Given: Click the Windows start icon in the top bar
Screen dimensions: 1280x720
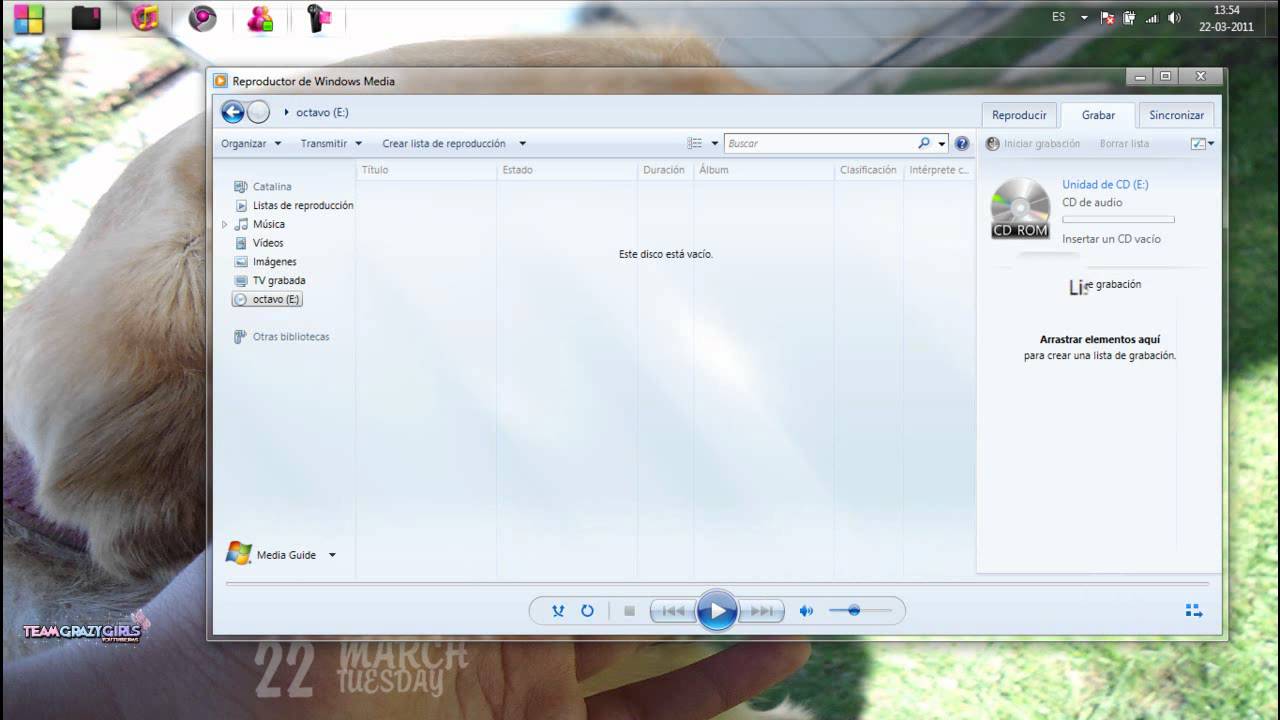Looking at the screenshot, I should point(29,19).
